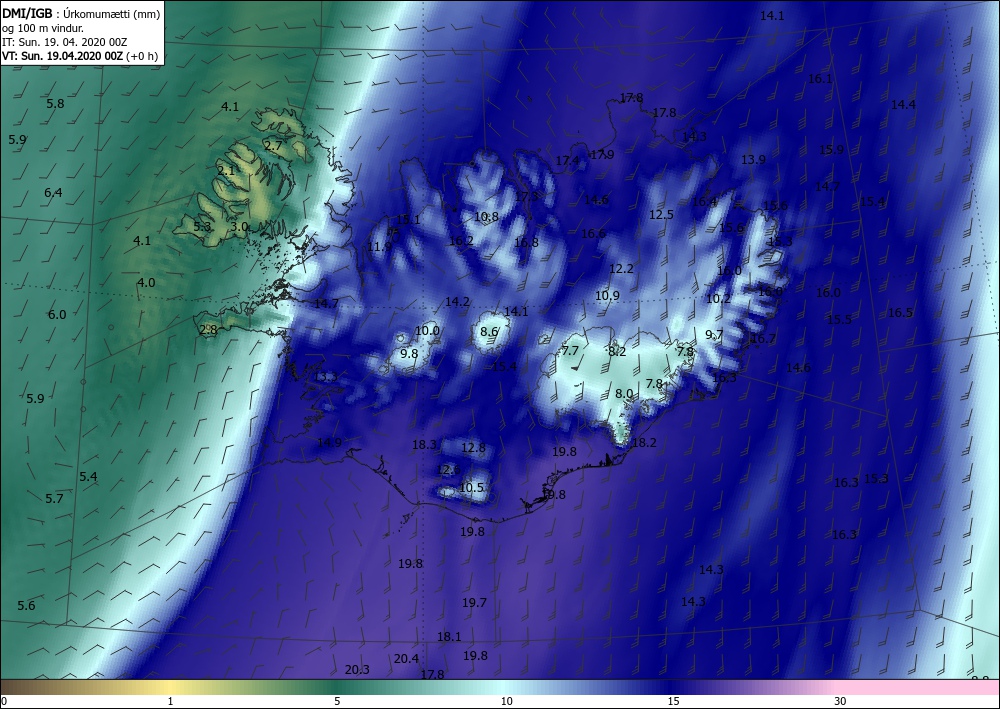Click the legend tick label '15'

click(673, 702)
